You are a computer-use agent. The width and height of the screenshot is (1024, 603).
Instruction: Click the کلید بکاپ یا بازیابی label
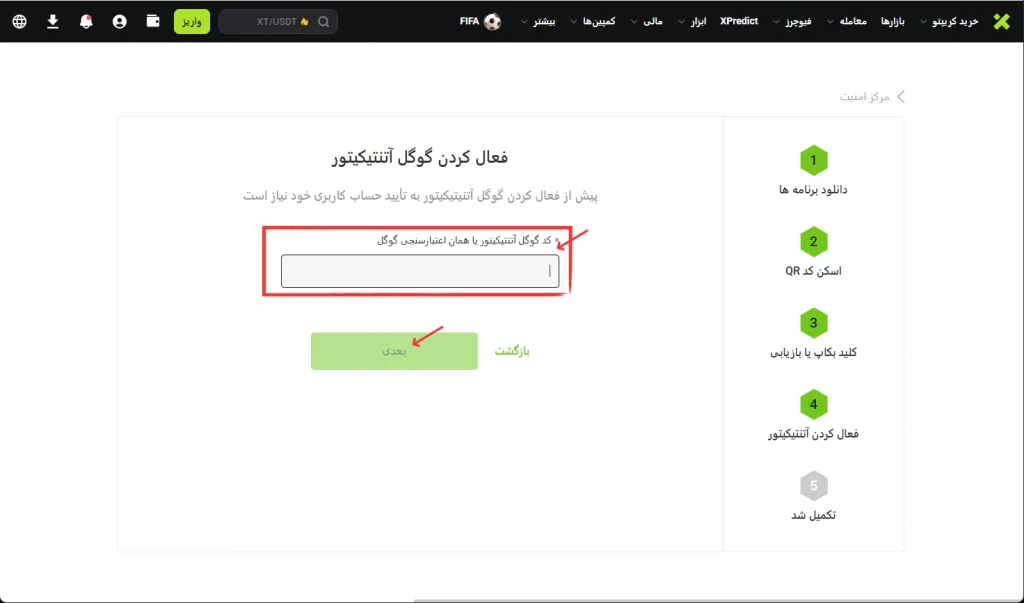(x=813, y=353)
